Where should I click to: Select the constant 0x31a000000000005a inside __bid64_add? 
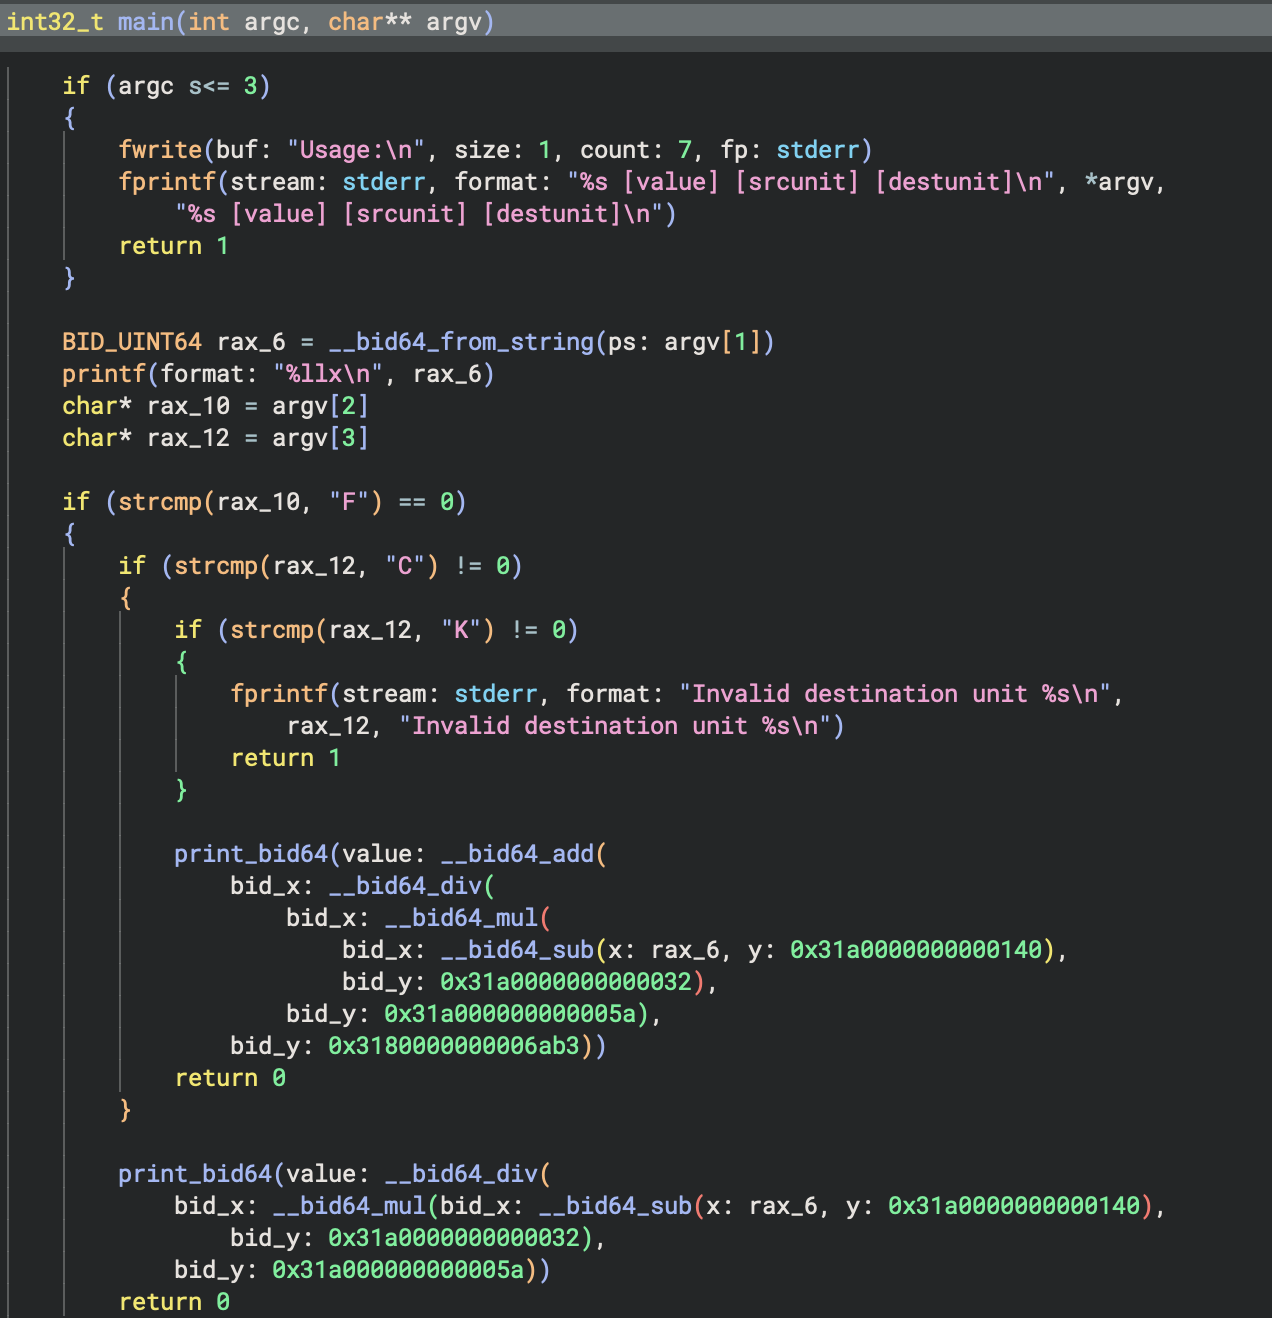510,1014
